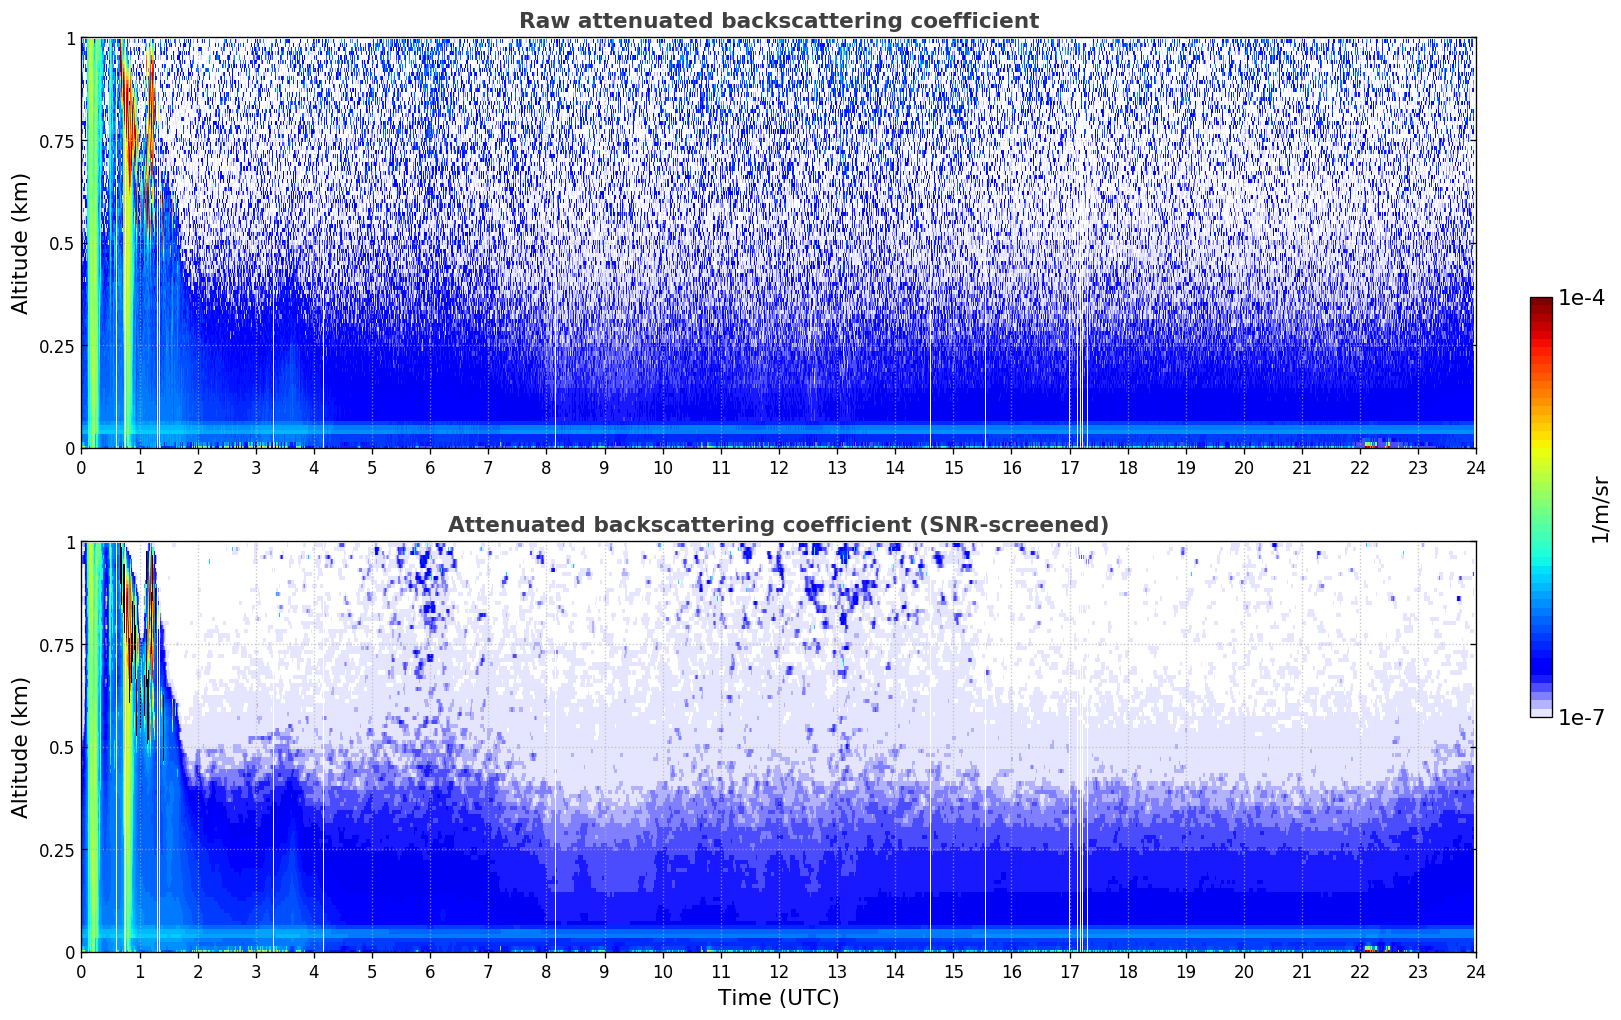Click the "1/m/sr" colorbar unit label

coord(1600,508)
